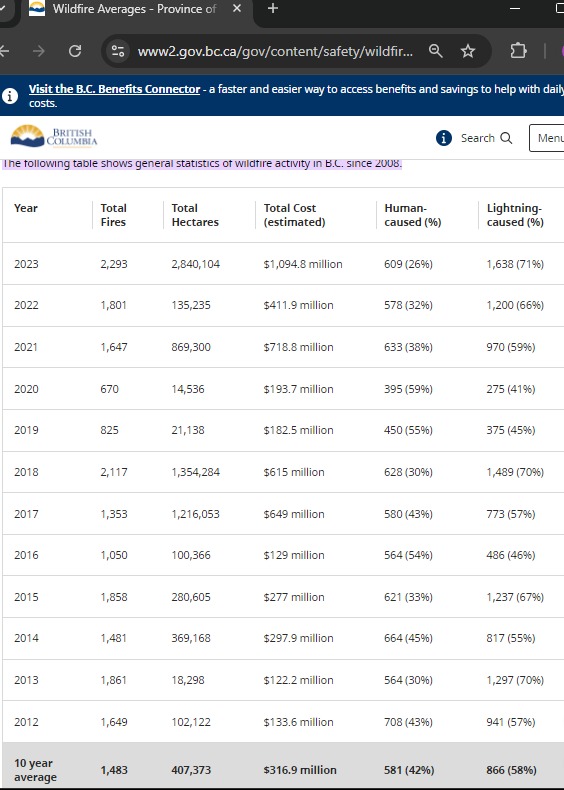The image size is (564, 790).
Task: Close the Wildfire Averages tab
Action: [x=237, y=9]
